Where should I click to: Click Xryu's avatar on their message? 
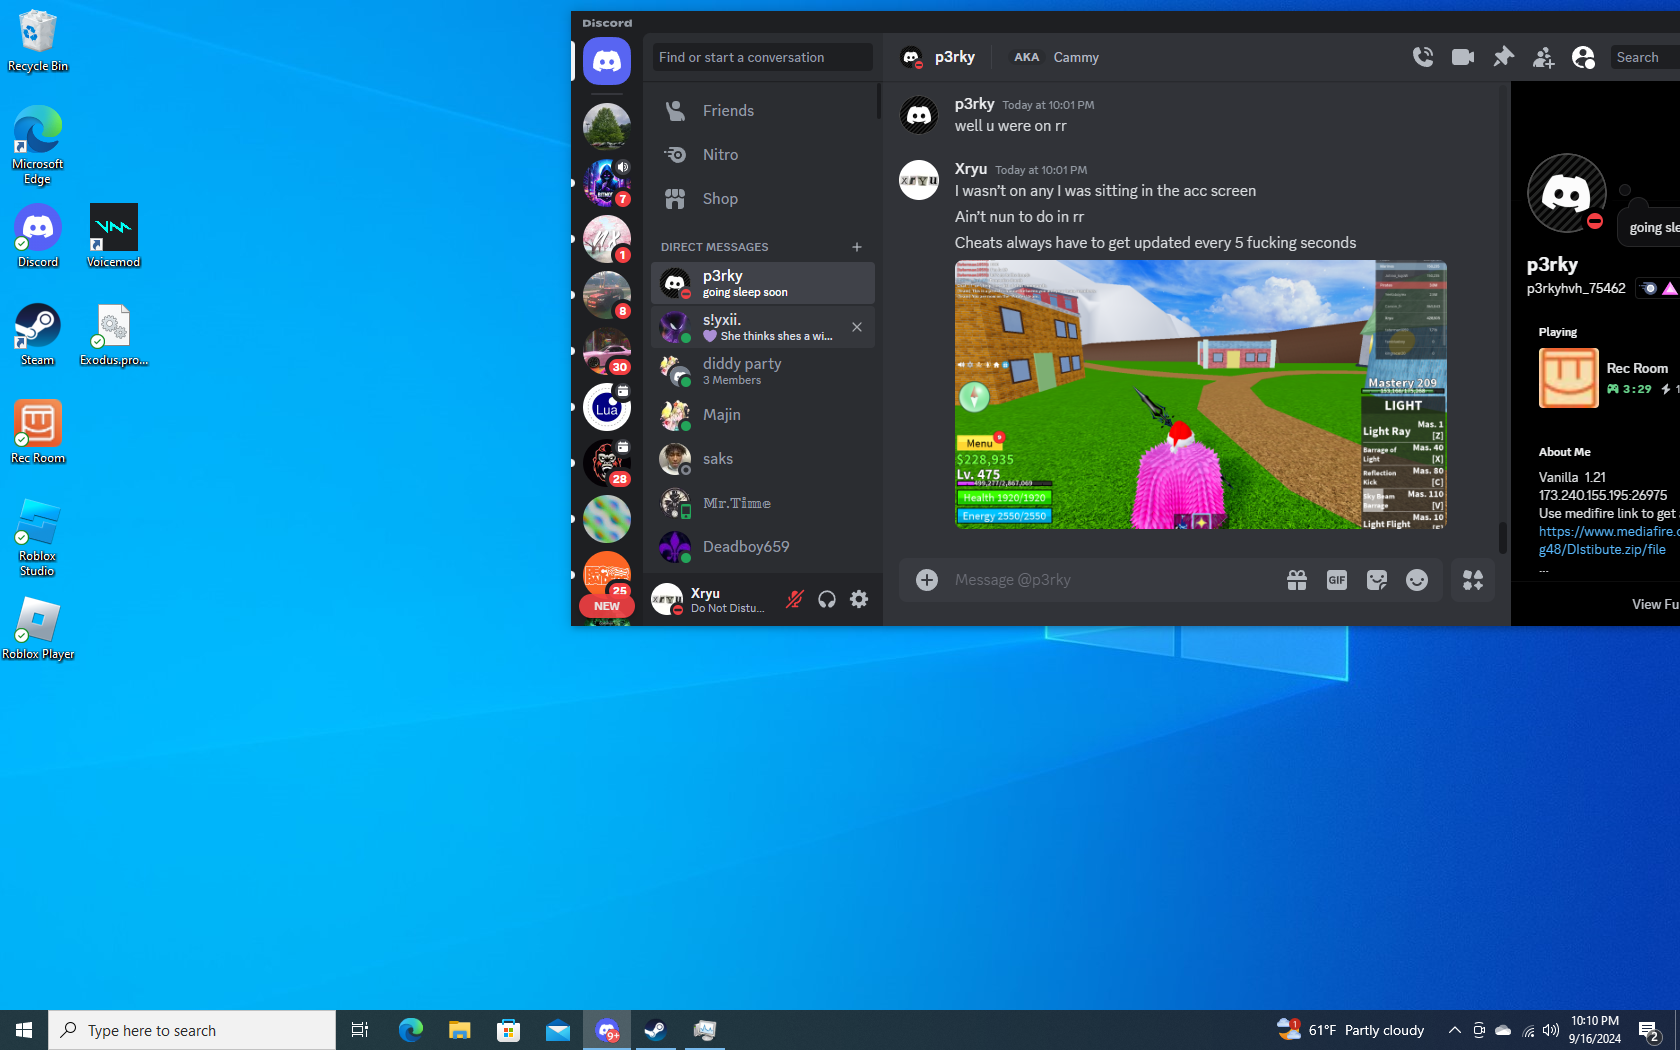[919, 180]
